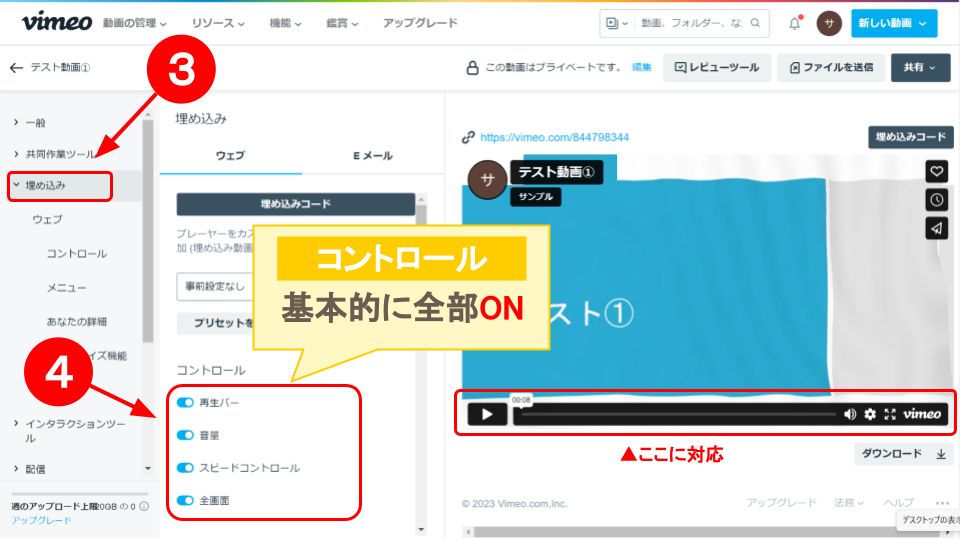Open the user avatar menu

click(x=829, y=23)
